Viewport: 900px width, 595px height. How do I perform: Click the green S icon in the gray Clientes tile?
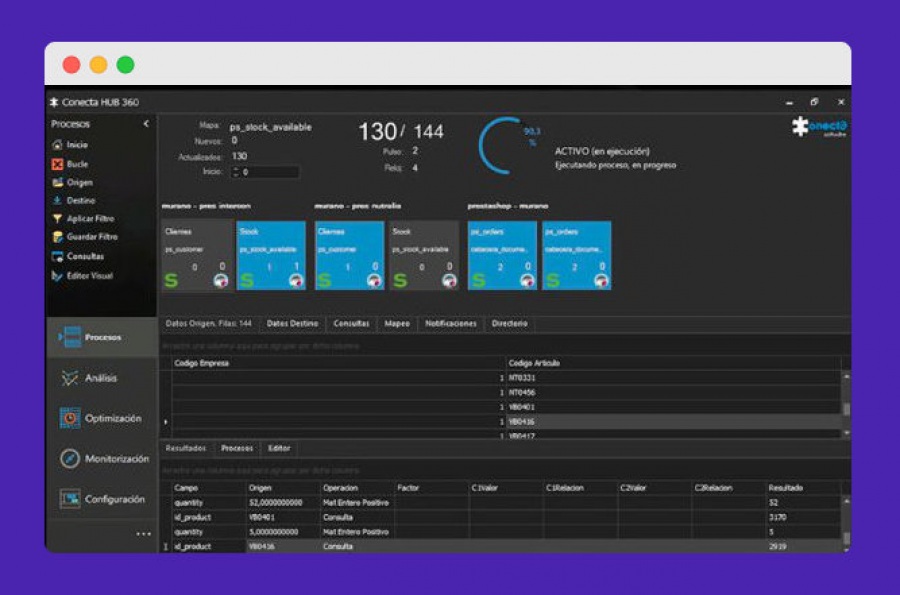171,281
